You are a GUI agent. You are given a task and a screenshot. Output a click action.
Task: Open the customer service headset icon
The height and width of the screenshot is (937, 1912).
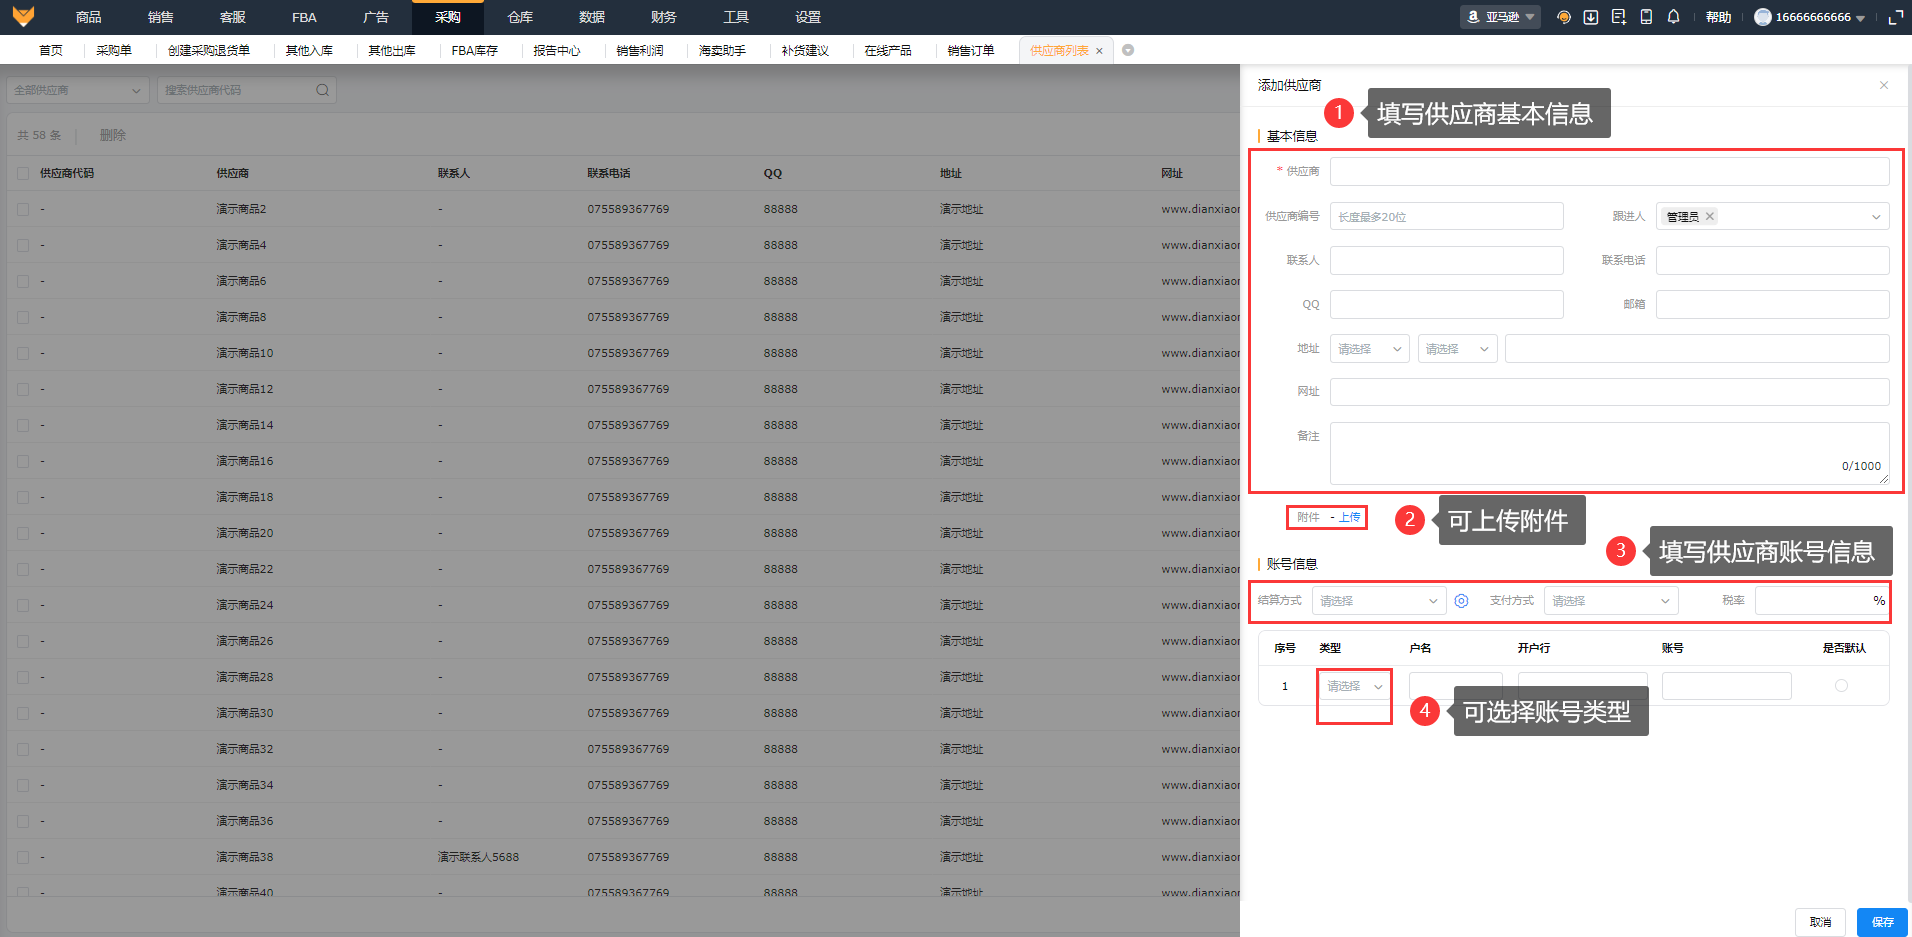click(x=1564, y=17)
